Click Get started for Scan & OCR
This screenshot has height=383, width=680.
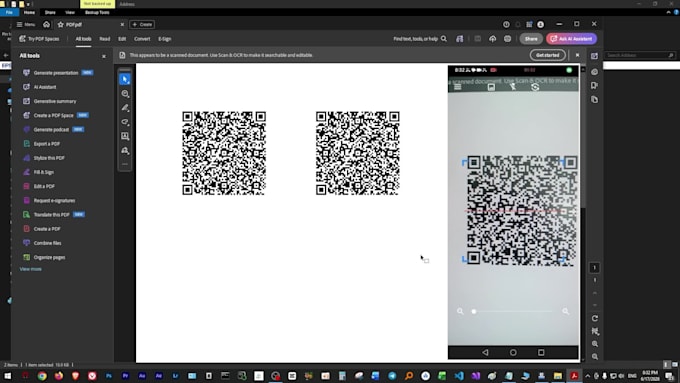point(547,55)
